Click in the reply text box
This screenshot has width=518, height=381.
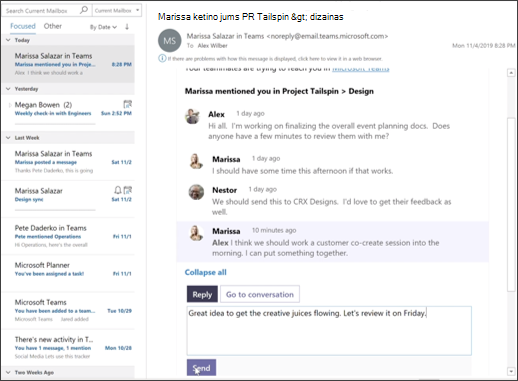(329, 331)
